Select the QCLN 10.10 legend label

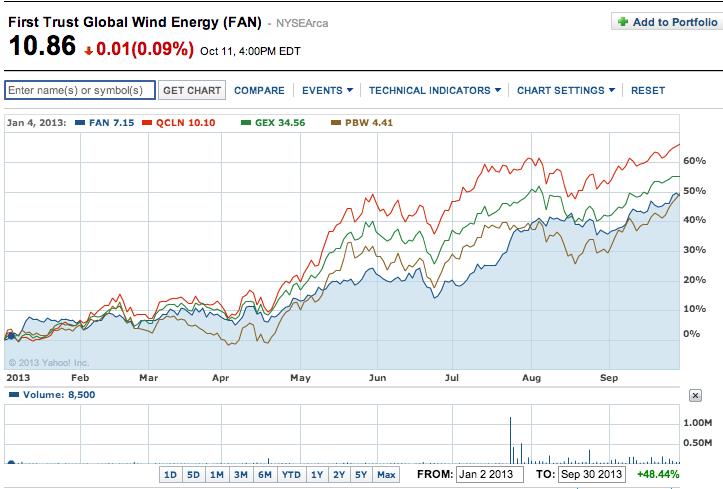point(185,123)
